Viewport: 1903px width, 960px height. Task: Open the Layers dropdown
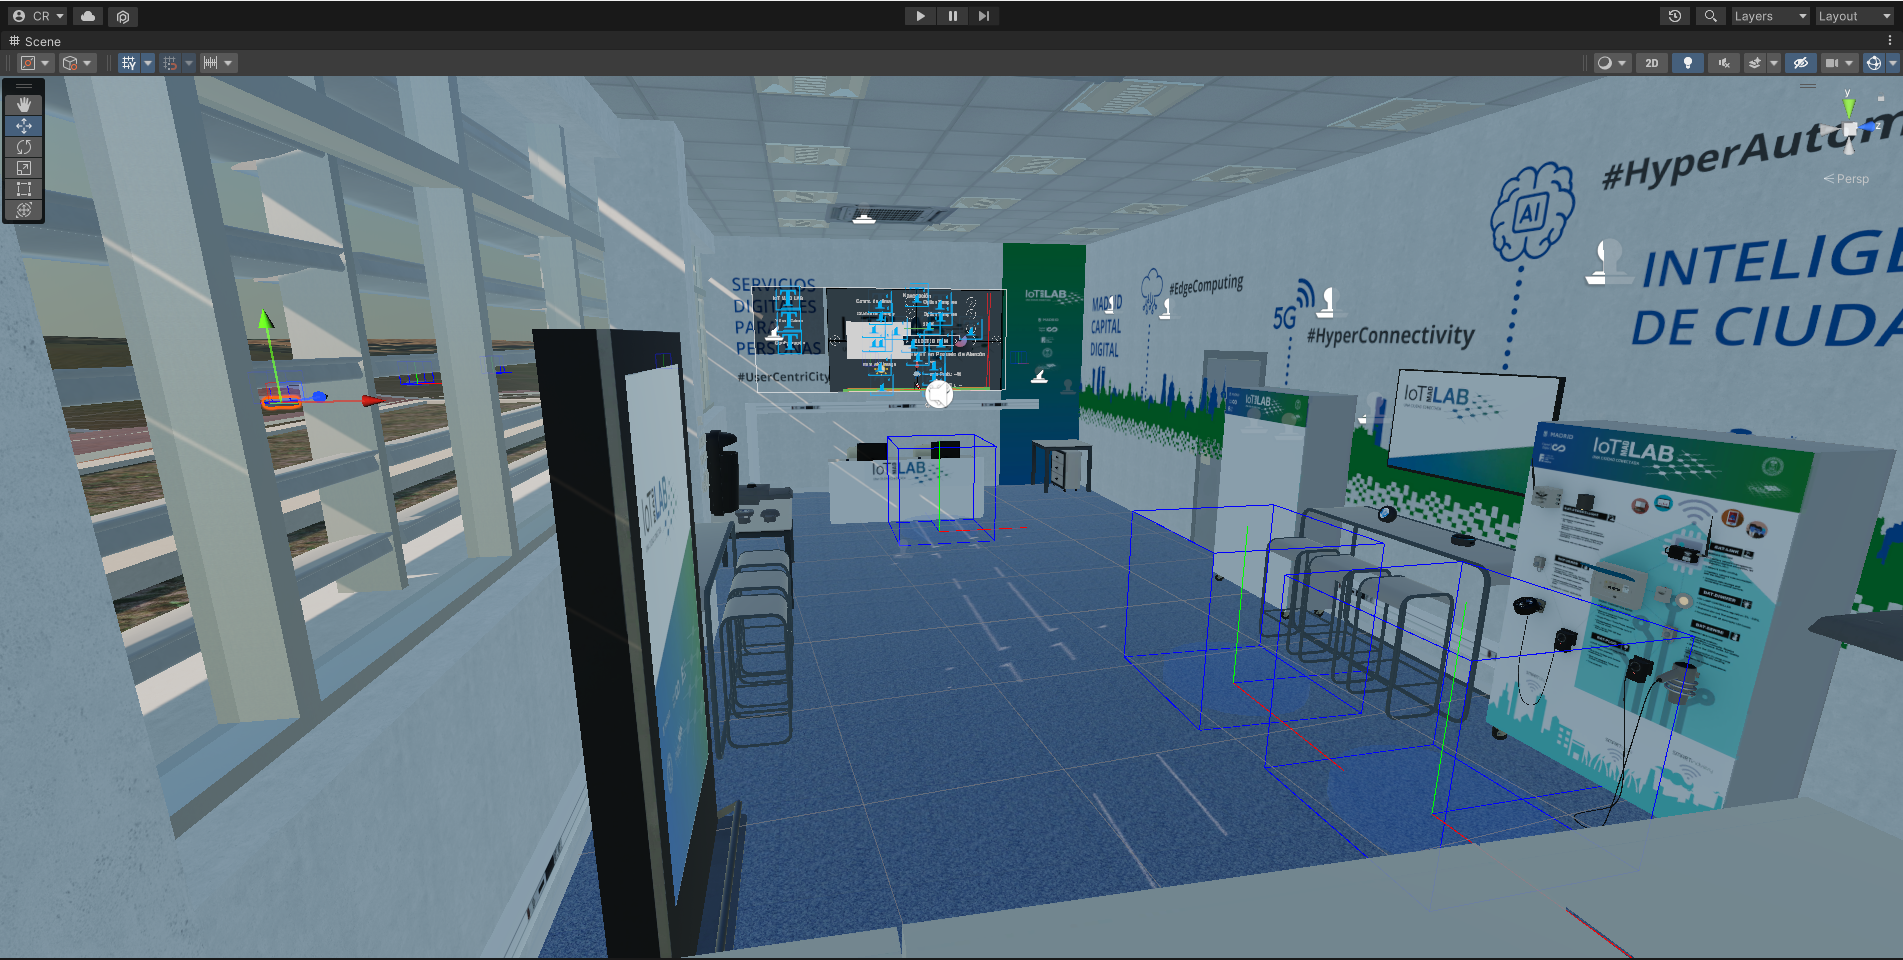pyautogui.click(x=1770, y=16)
